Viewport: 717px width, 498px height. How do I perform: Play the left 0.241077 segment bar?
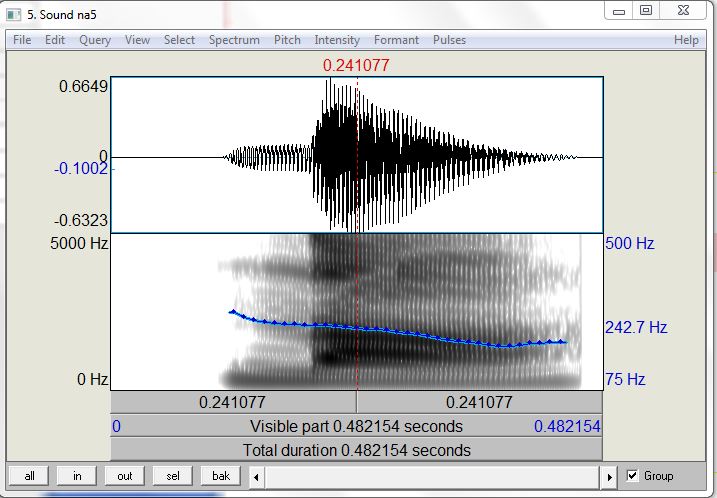click(233, 402)
